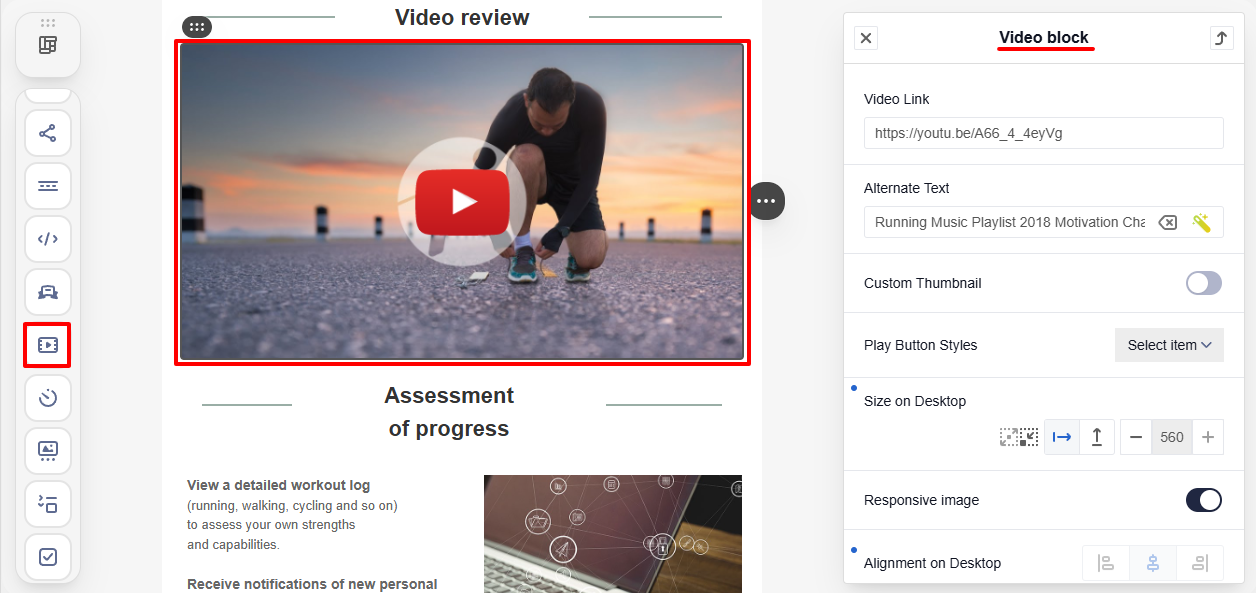Open the Play Button Styles dropdown
Image resolution: width=1256 pixels, height=593 pixels.
click(1169, 345)
